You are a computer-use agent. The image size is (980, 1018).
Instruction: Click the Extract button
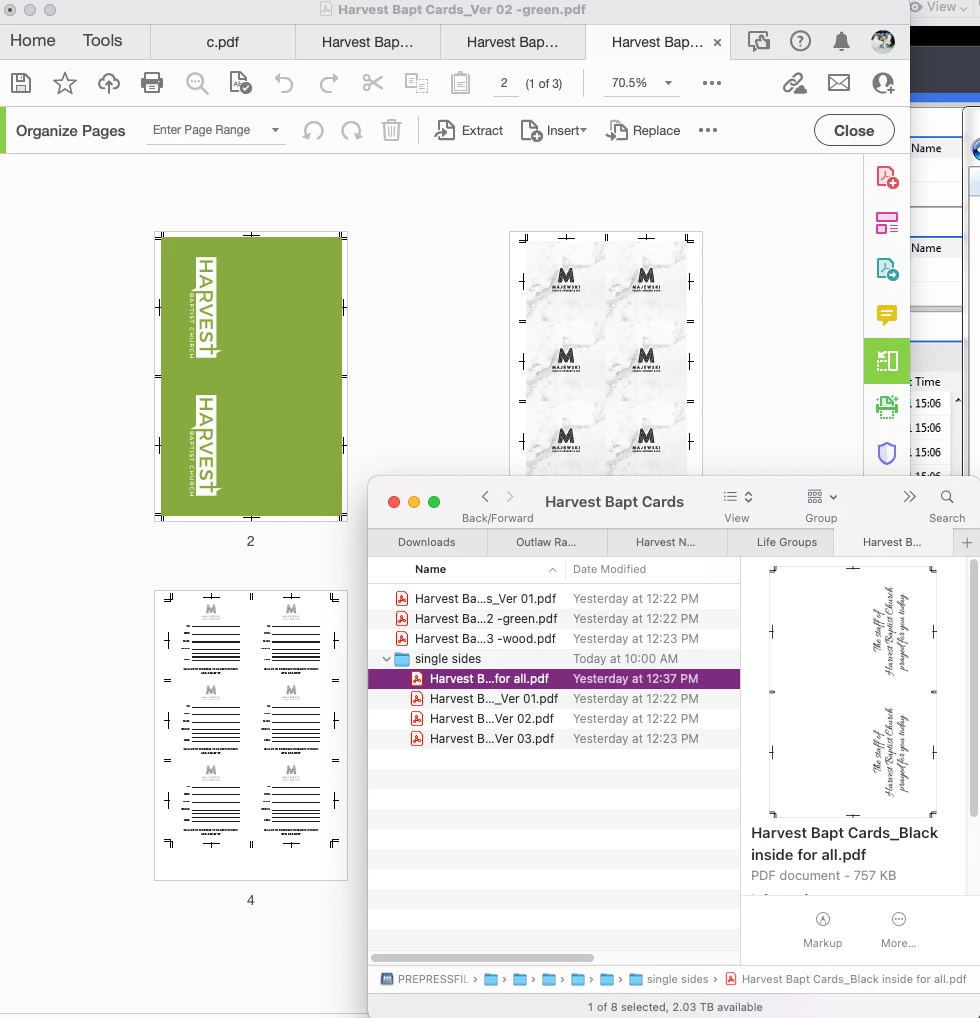click(x=469, y=130)
